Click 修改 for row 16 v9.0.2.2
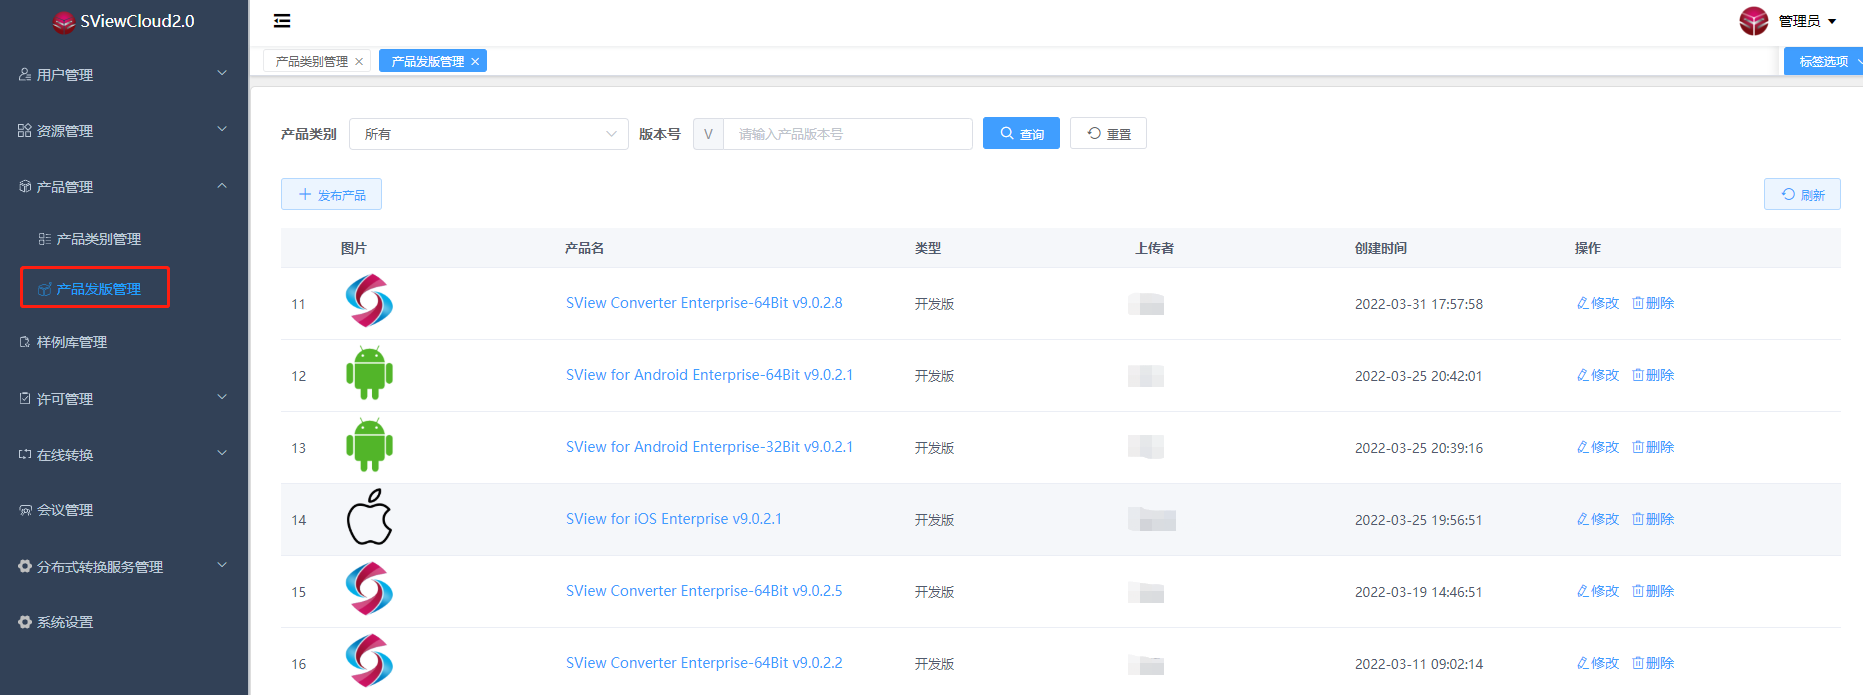1863x695 pixels. [1597, 663]
